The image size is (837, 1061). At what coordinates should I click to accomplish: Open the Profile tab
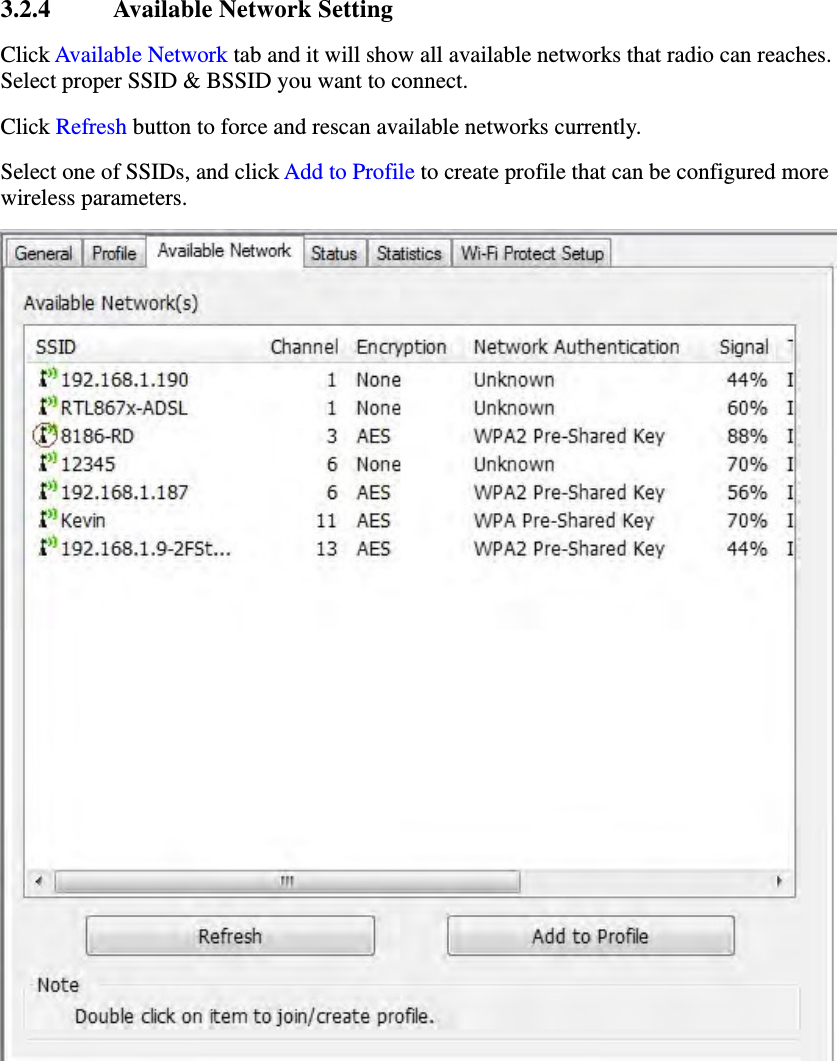[x=113, y=253]
